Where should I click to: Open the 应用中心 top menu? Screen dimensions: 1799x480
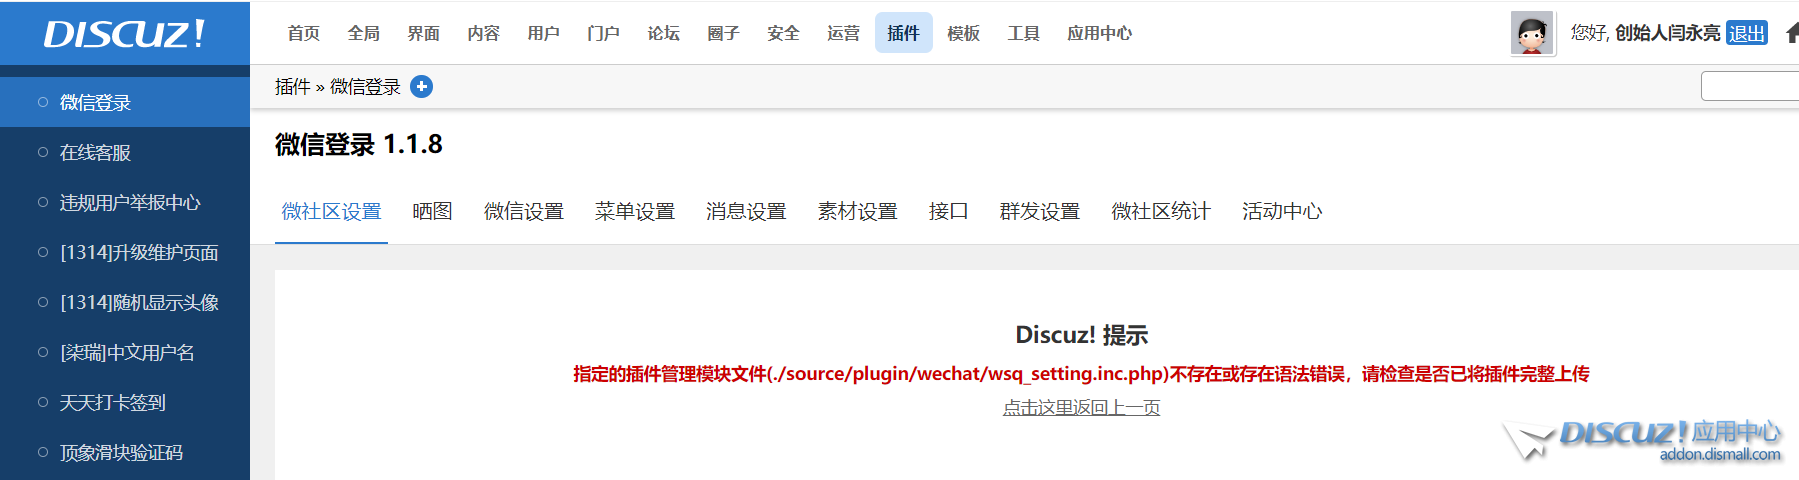coord(1100,33)
